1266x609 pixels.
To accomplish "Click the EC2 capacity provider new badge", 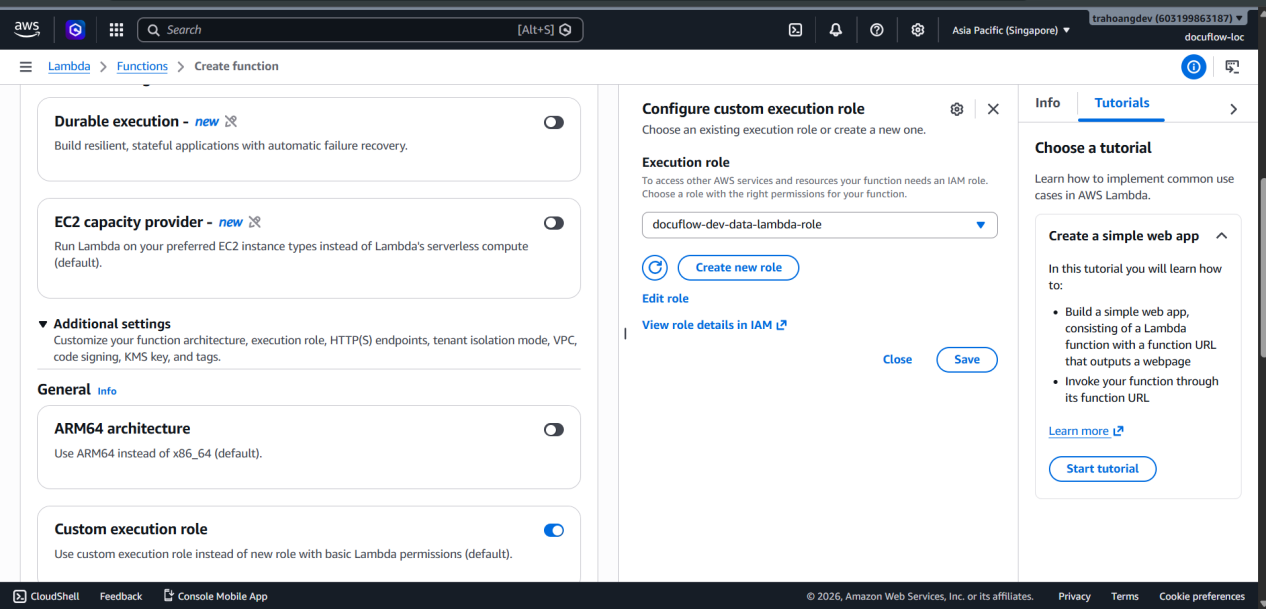I will 230,222.
